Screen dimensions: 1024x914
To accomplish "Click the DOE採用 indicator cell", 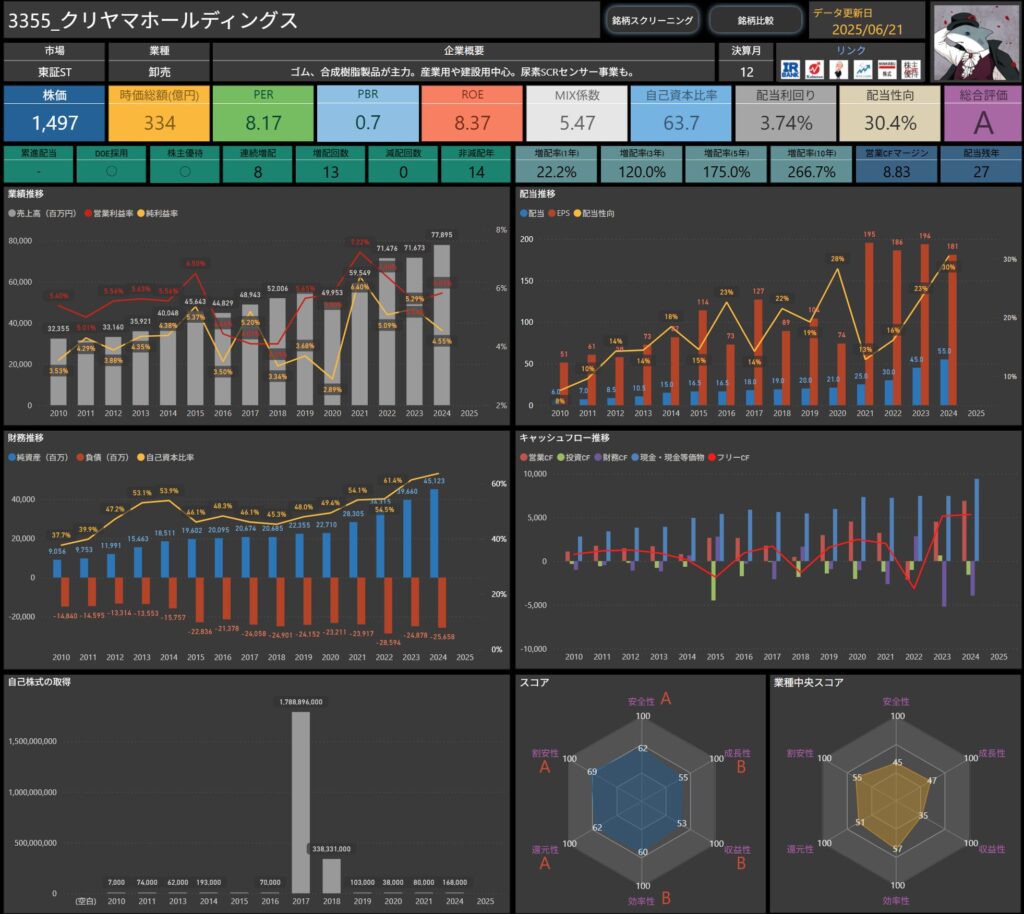I will click(111, 164).
